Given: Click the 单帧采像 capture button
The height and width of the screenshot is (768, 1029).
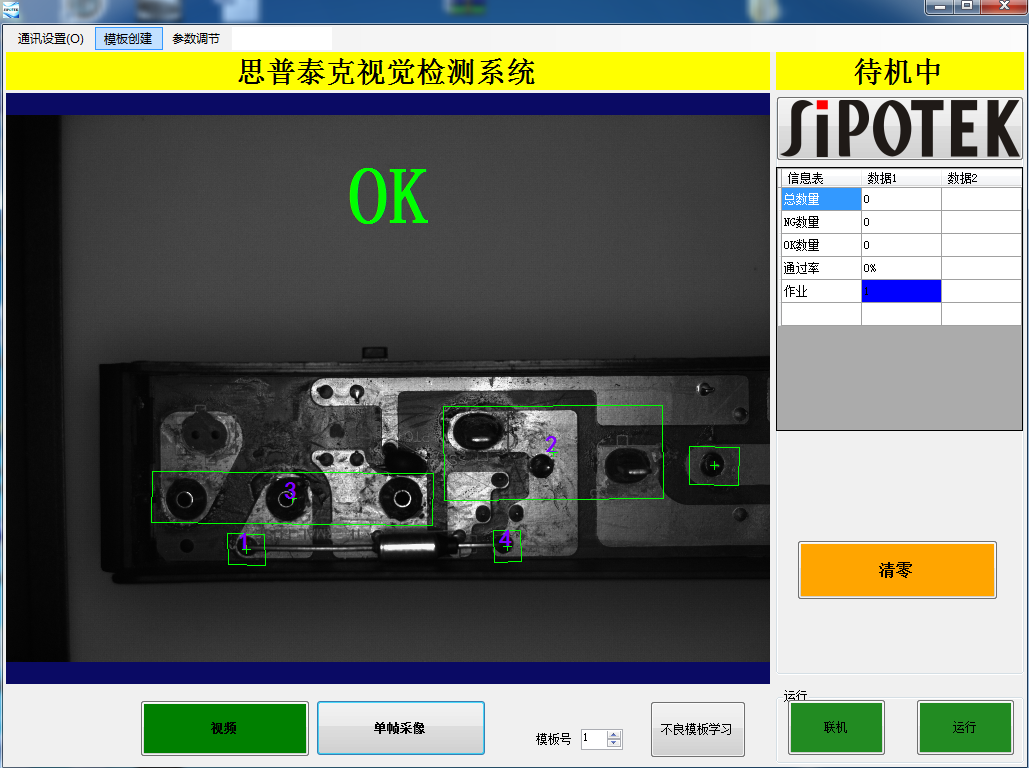Looking at the screenshot, I should coord(400,728).
